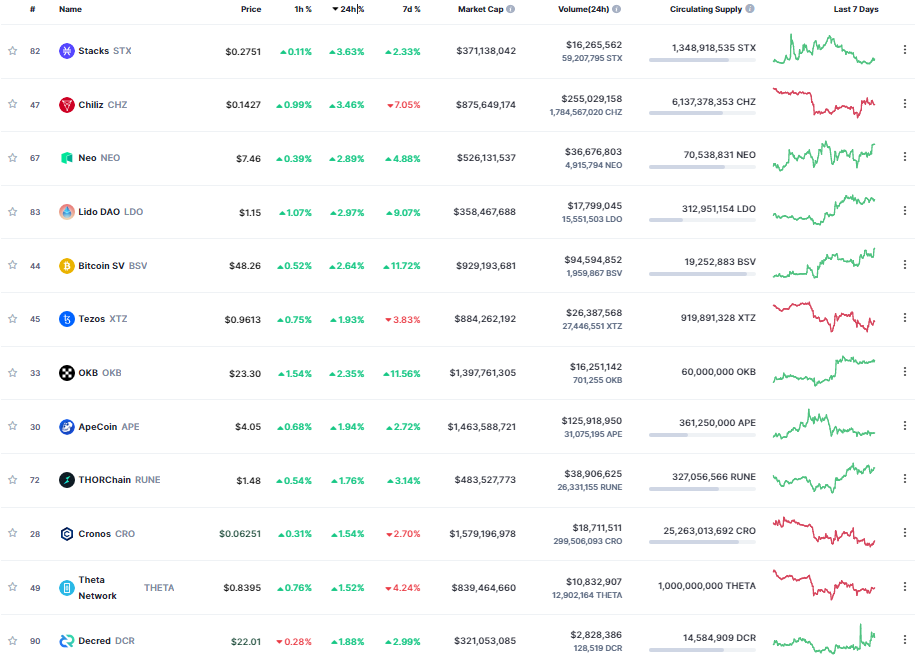Click the three-dot menu for Tezos

coord(905,318)
